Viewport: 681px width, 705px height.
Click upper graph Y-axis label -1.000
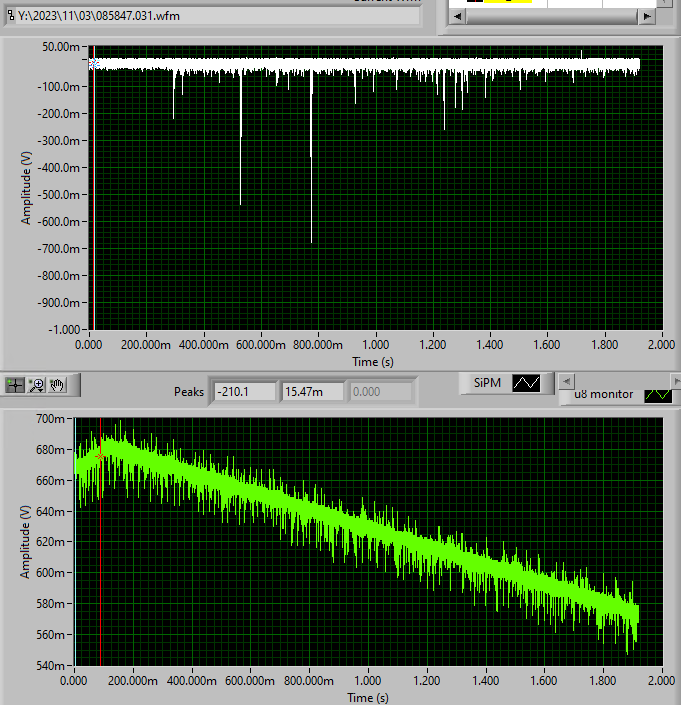pos(64,330)
